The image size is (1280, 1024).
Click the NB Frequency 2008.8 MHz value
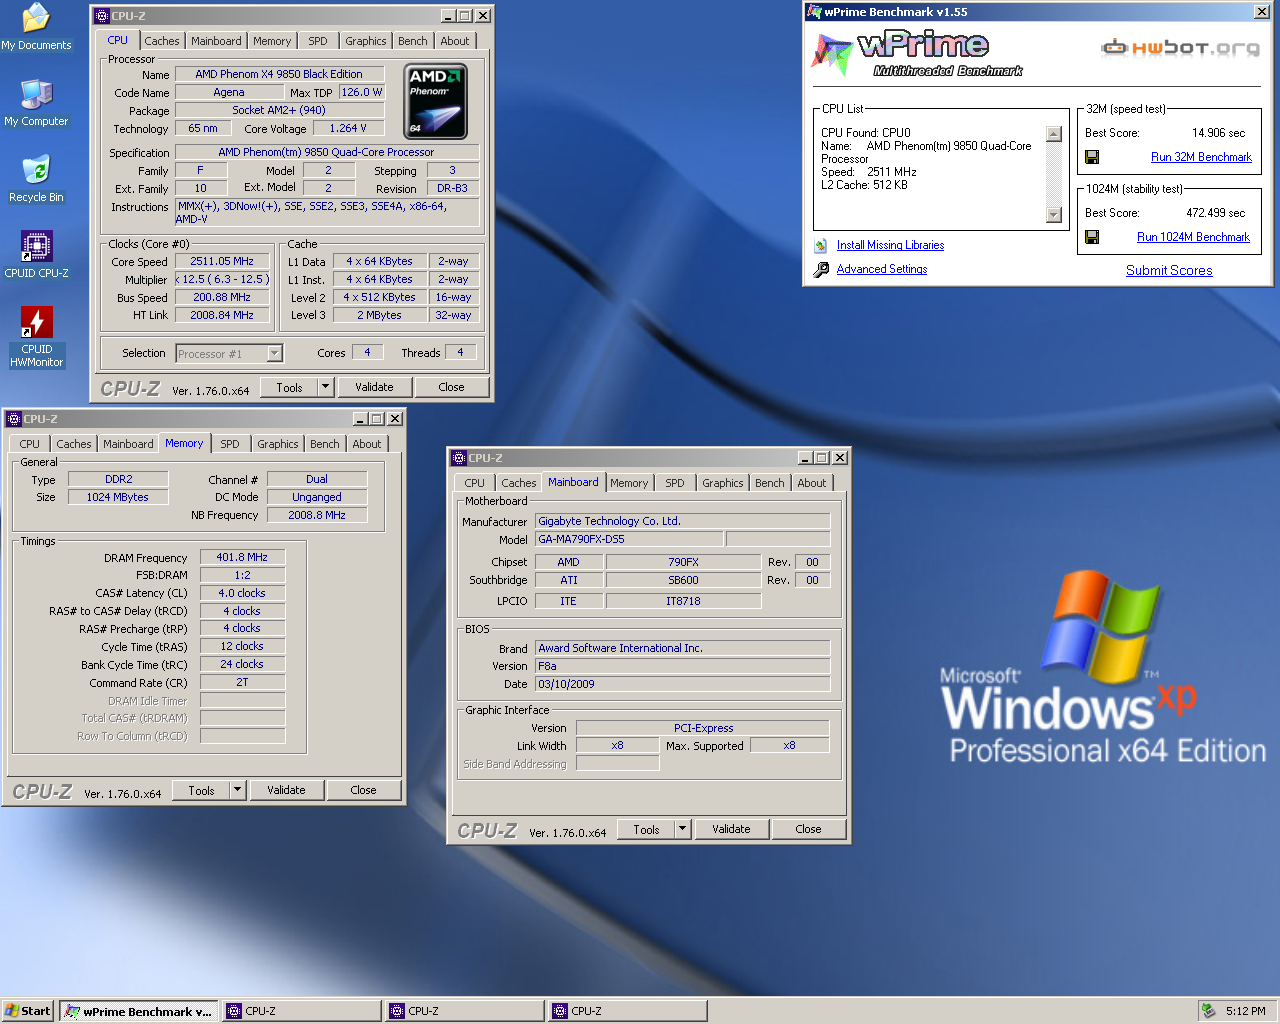(317, 515)
